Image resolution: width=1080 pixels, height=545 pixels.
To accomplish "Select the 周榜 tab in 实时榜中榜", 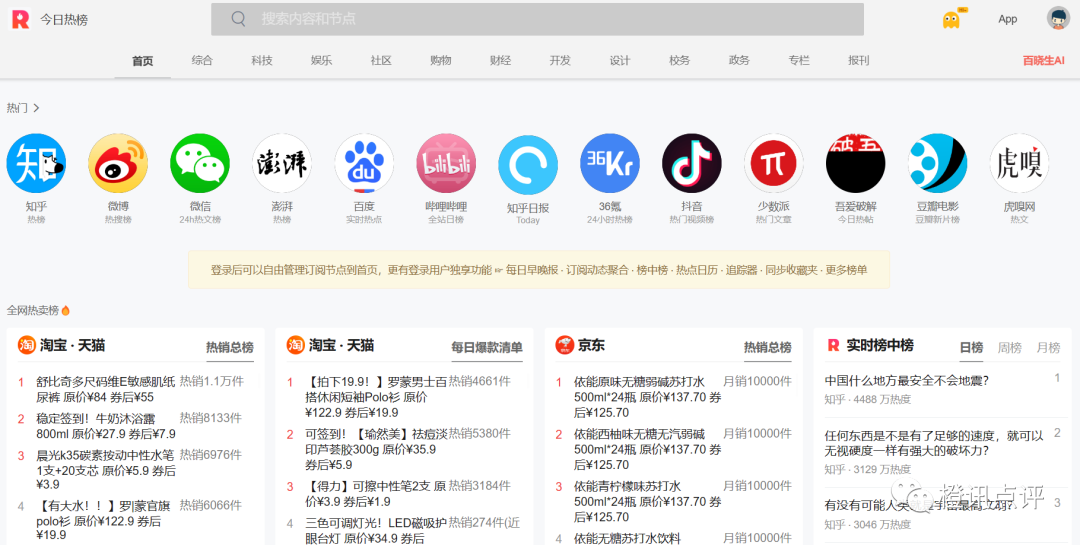I will pyautogui.click(x=1010, y=348).
